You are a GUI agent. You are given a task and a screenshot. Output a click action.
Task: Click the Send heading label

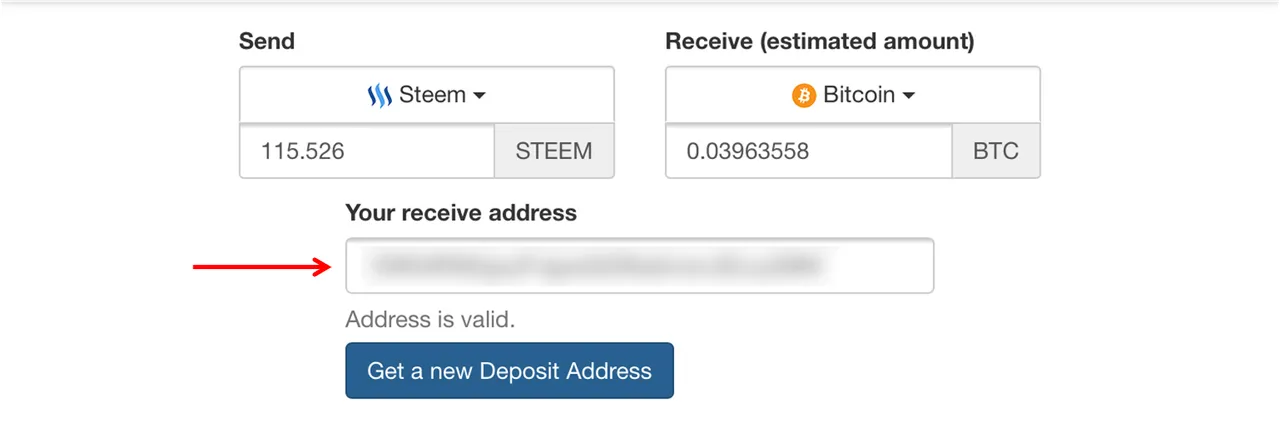[267, 42]
